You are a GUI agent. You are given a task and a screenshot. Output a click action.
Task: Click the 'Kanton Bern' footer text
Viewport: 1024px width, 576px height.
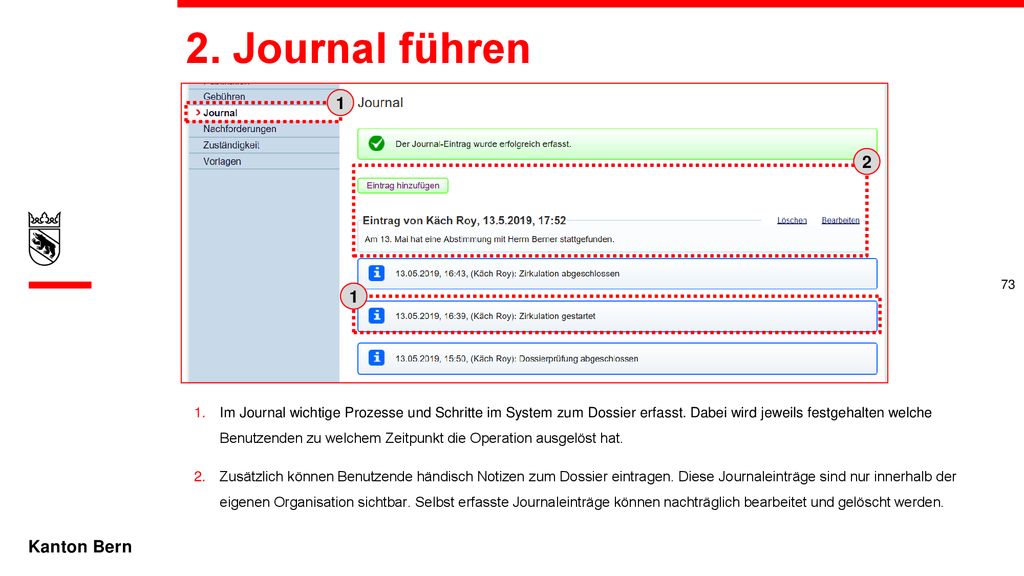[80, 547]
